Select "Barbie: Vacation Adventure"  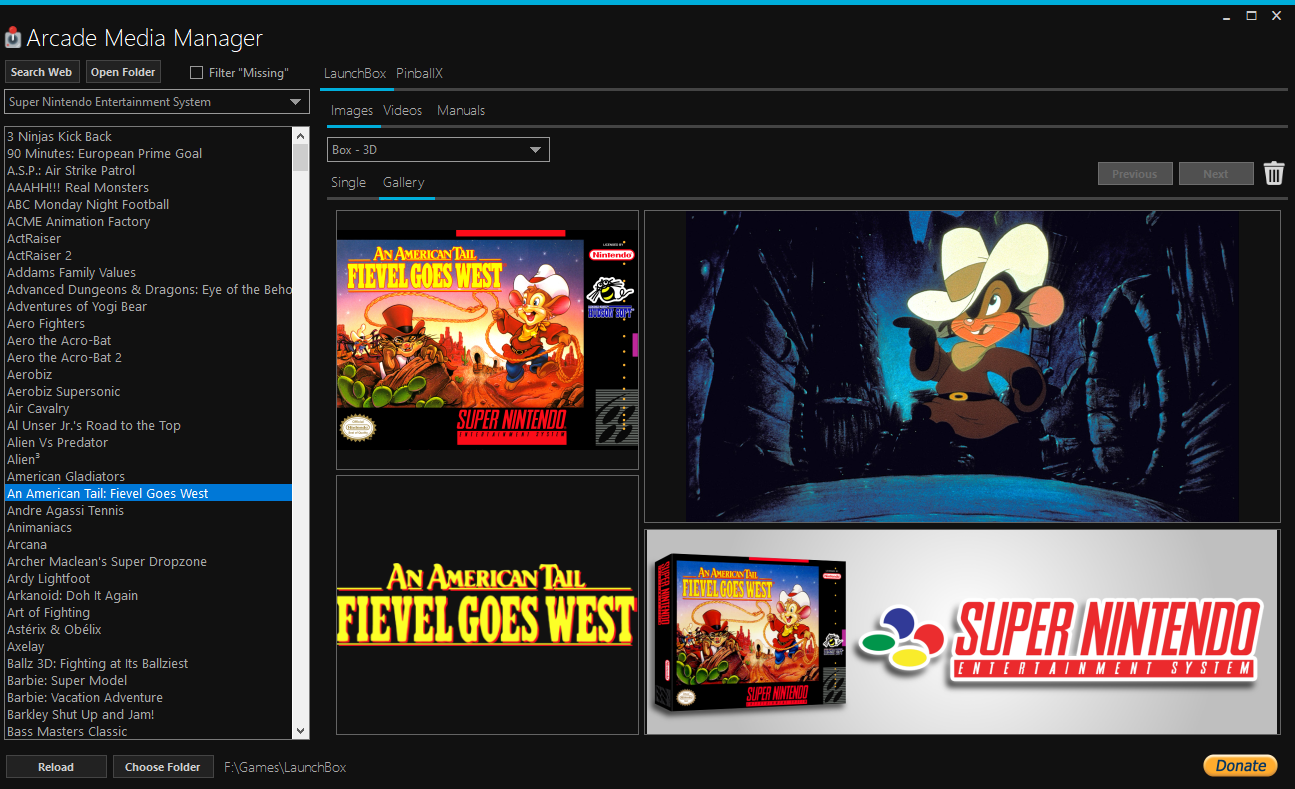149,697
